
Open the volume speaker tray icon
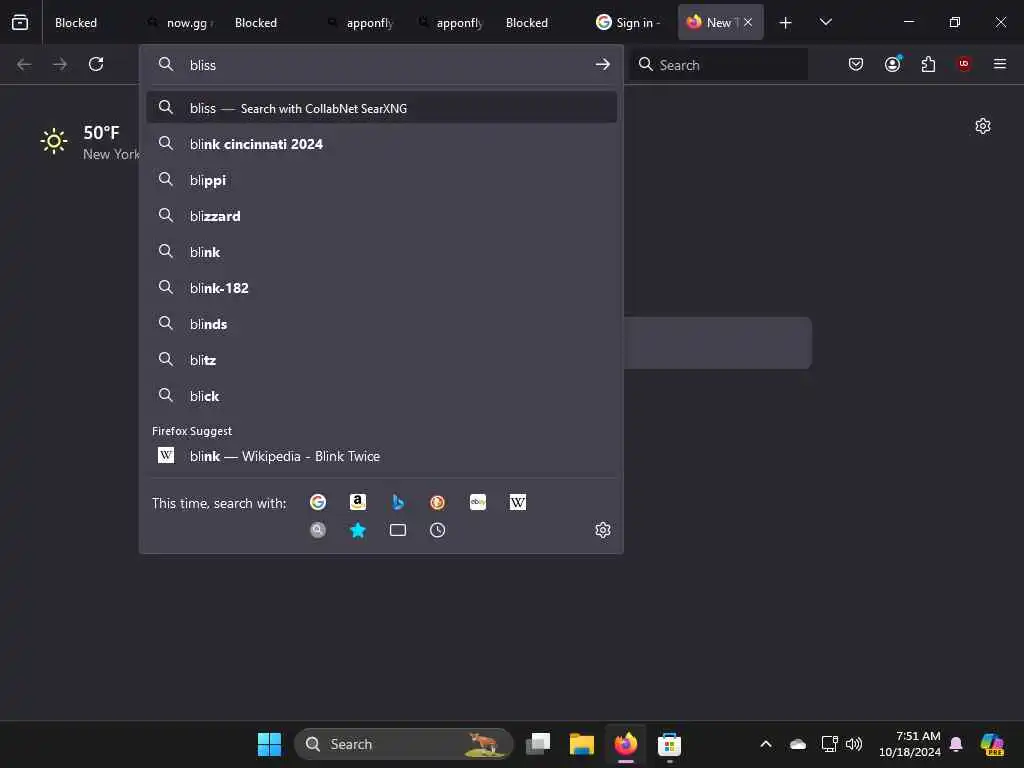click(x=854, y=744)
